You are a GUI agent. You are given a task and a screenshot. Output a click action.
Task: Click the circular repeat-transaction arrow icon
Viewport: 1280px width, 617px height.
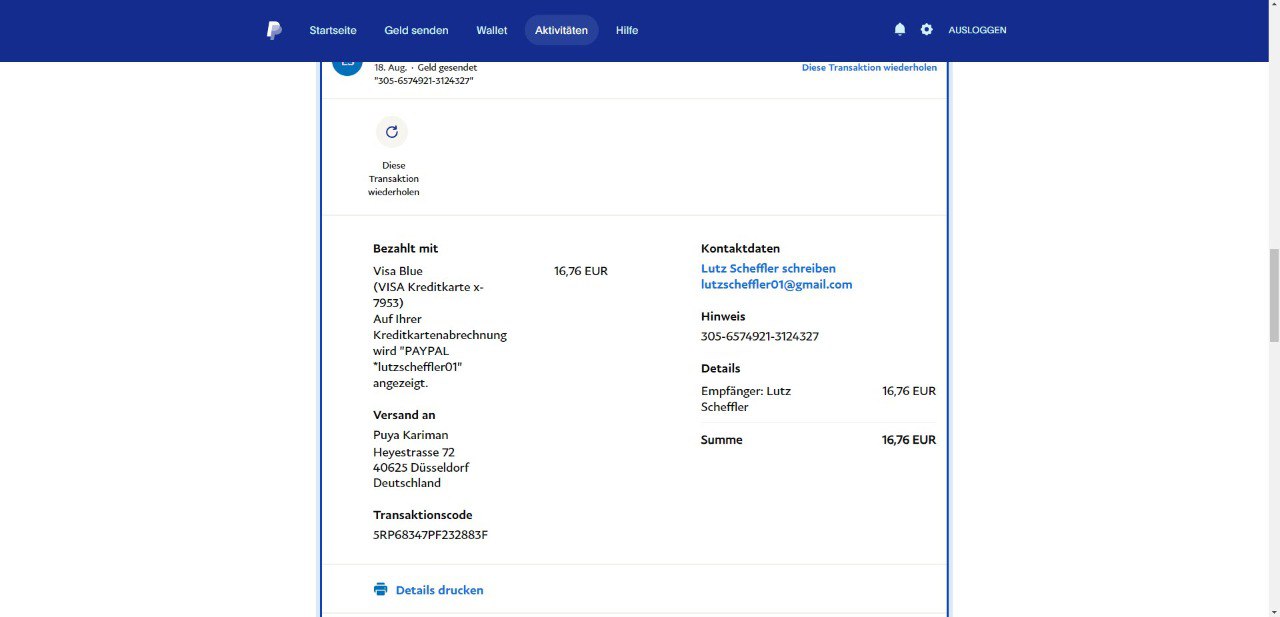click(x=392, y=132)
